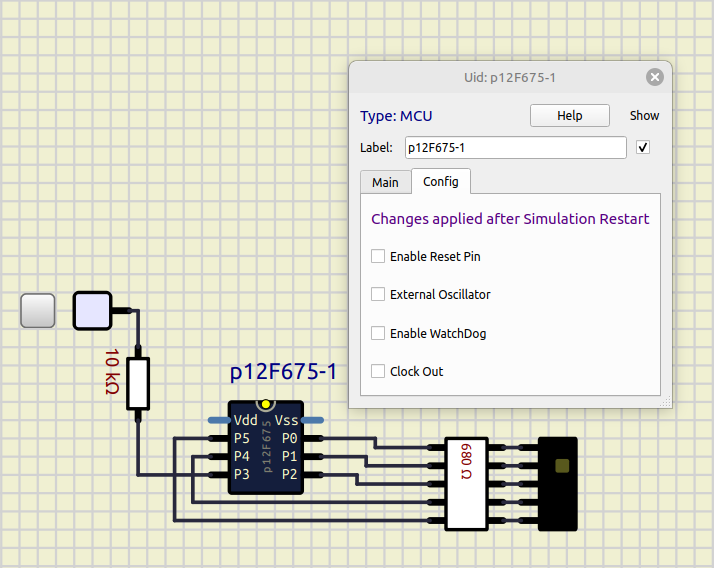Click the gray push button component

pyautogui.click(x=38, y=311)
